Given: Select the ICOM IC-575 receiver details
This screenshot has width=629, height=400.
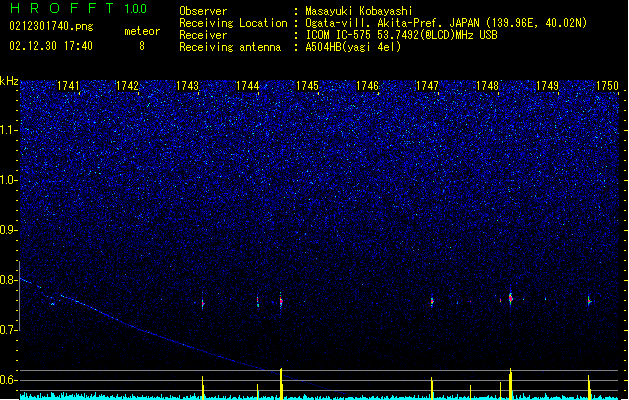Looking at the screenshot, I should point(401,35).
